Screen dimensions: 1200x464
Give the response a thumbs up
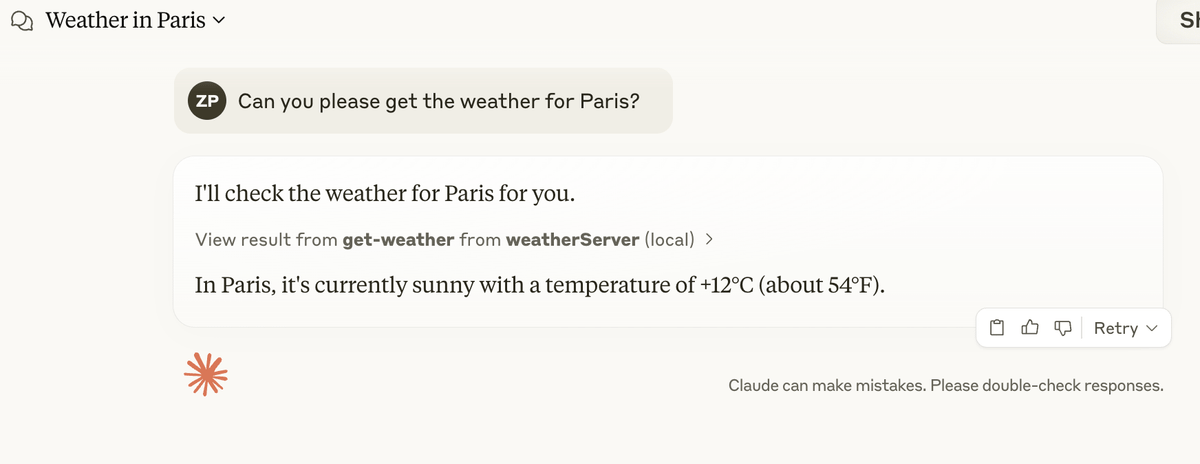[1030, 328]
